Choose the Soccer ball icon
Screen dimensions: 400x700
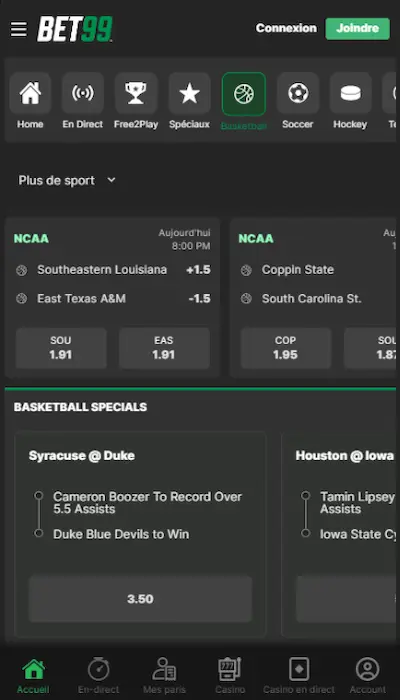(298, 93)
